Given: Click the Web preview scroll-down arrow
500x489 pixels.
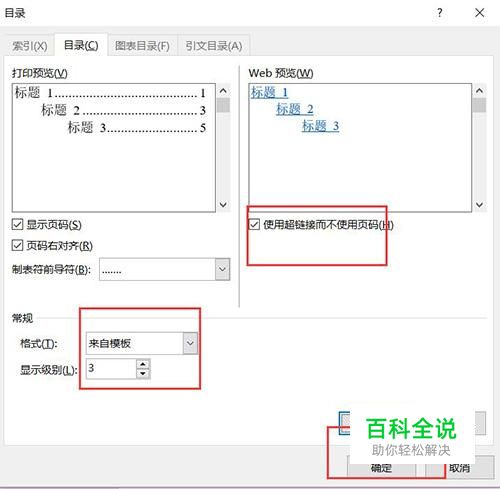Looking at the screenshot, I should [479, 205].
